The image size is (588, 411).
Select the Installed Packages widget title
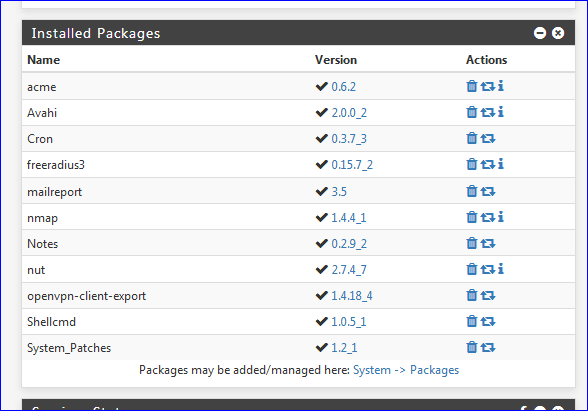[96, 33]
